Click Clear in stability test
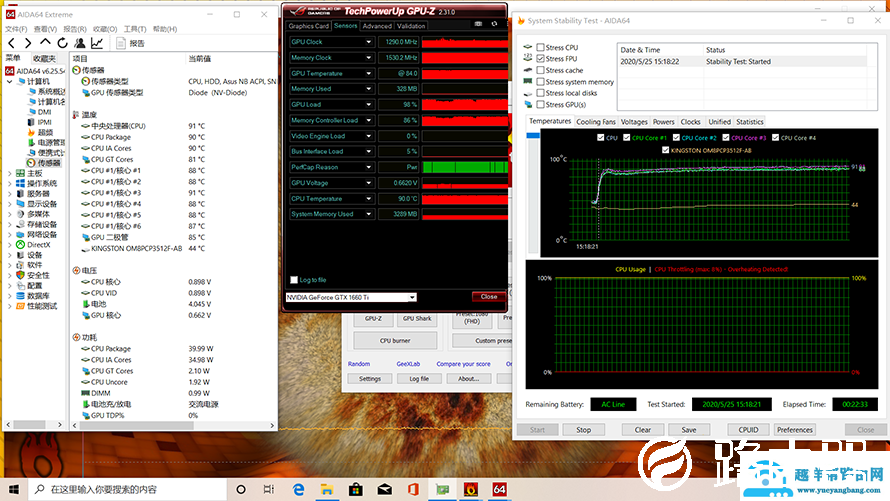890x501 pixels. pyautogui.click(x=643, y=430)
